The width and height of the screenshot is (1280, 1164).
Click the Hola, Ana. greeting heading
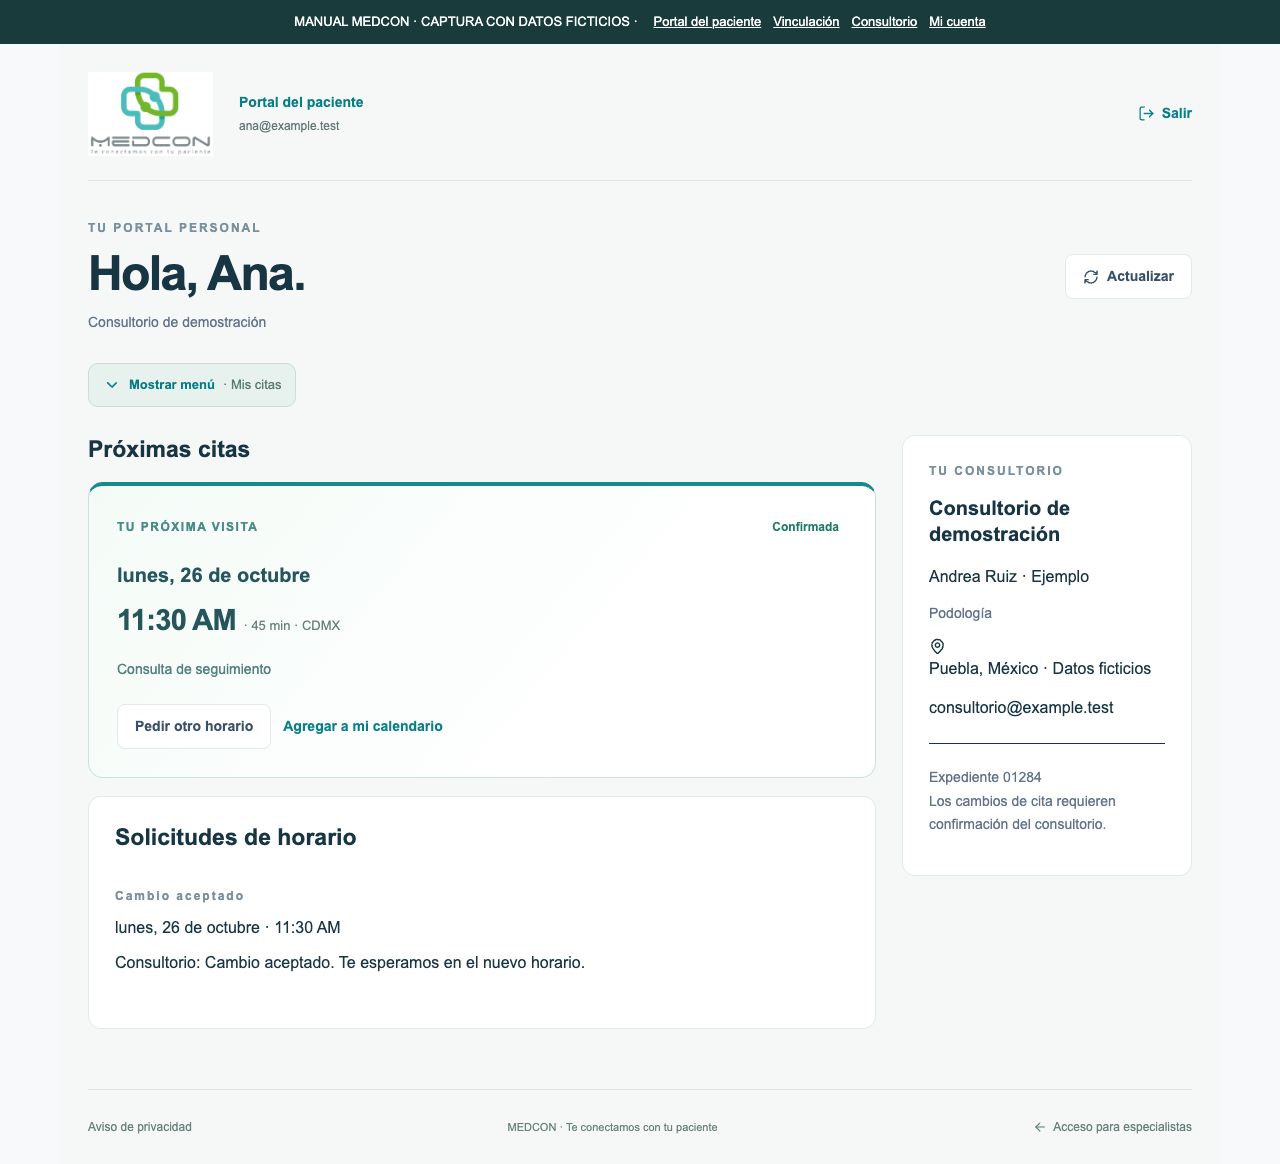197,273
